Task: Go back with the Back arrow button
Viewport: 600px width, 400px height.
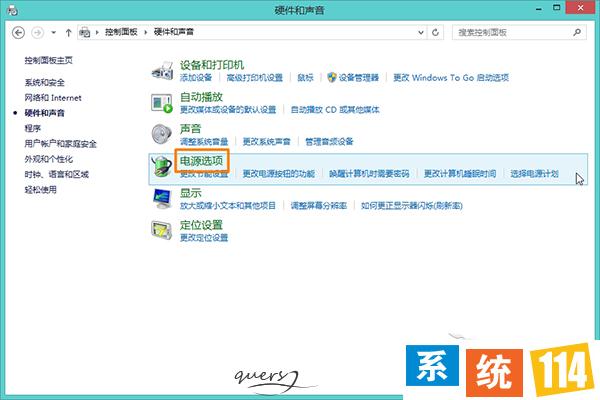Action: pos(18,33)
